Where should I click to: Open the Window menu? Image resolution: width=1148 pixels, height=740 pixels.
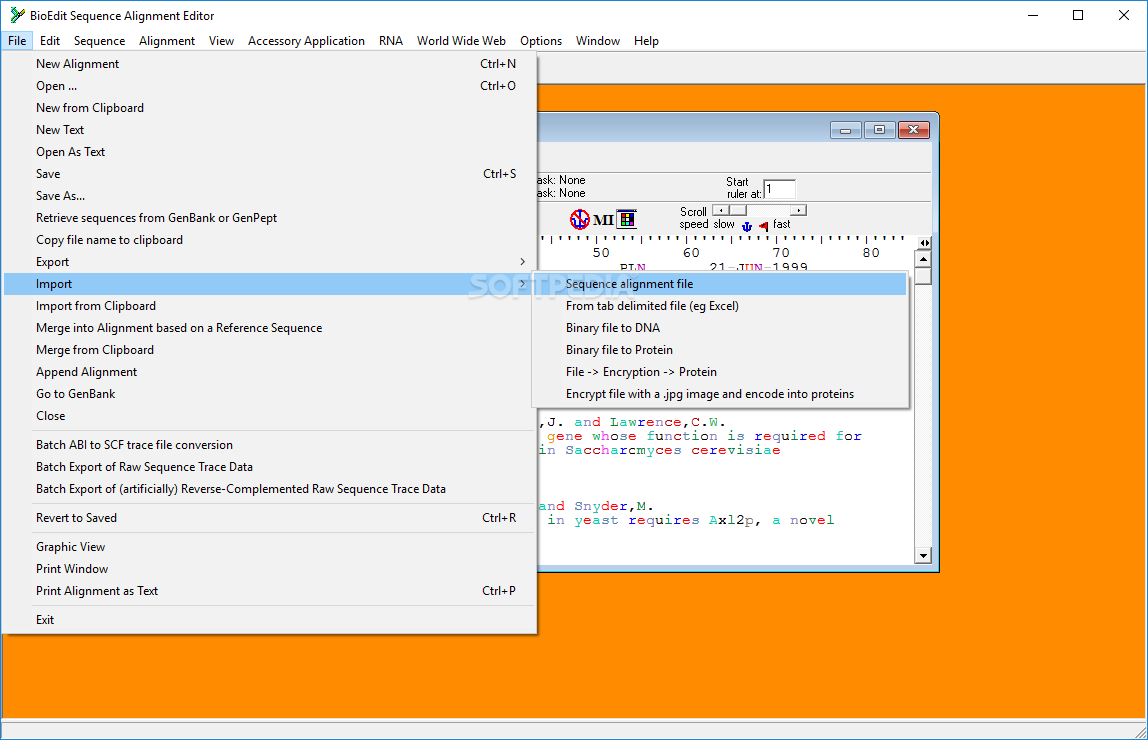[597, 41]
